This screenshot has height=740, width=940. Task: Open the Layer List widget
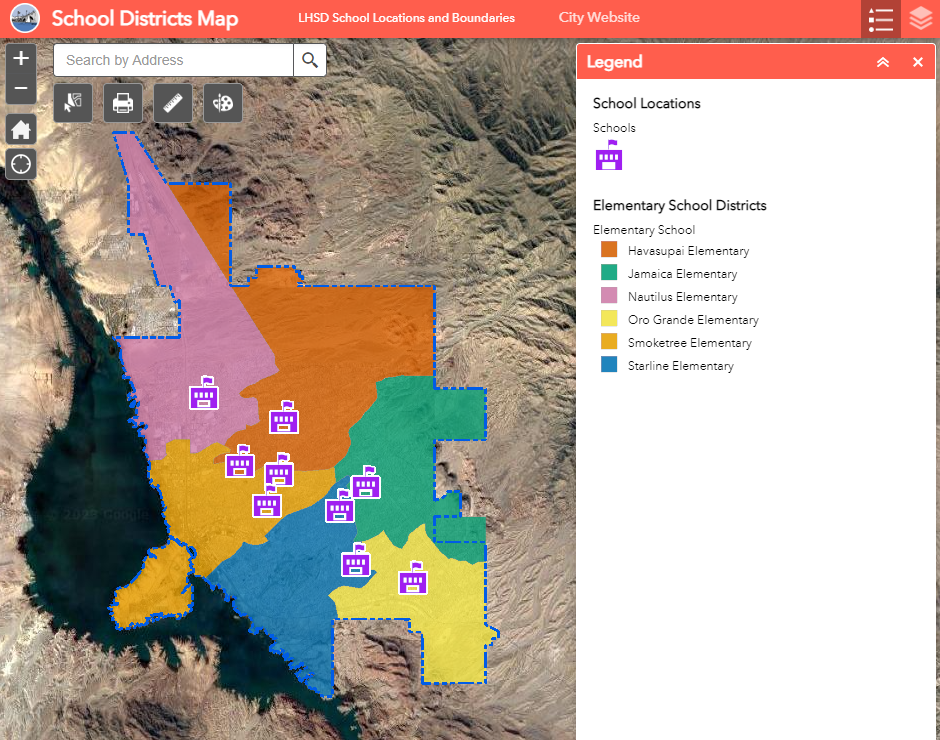919,18
